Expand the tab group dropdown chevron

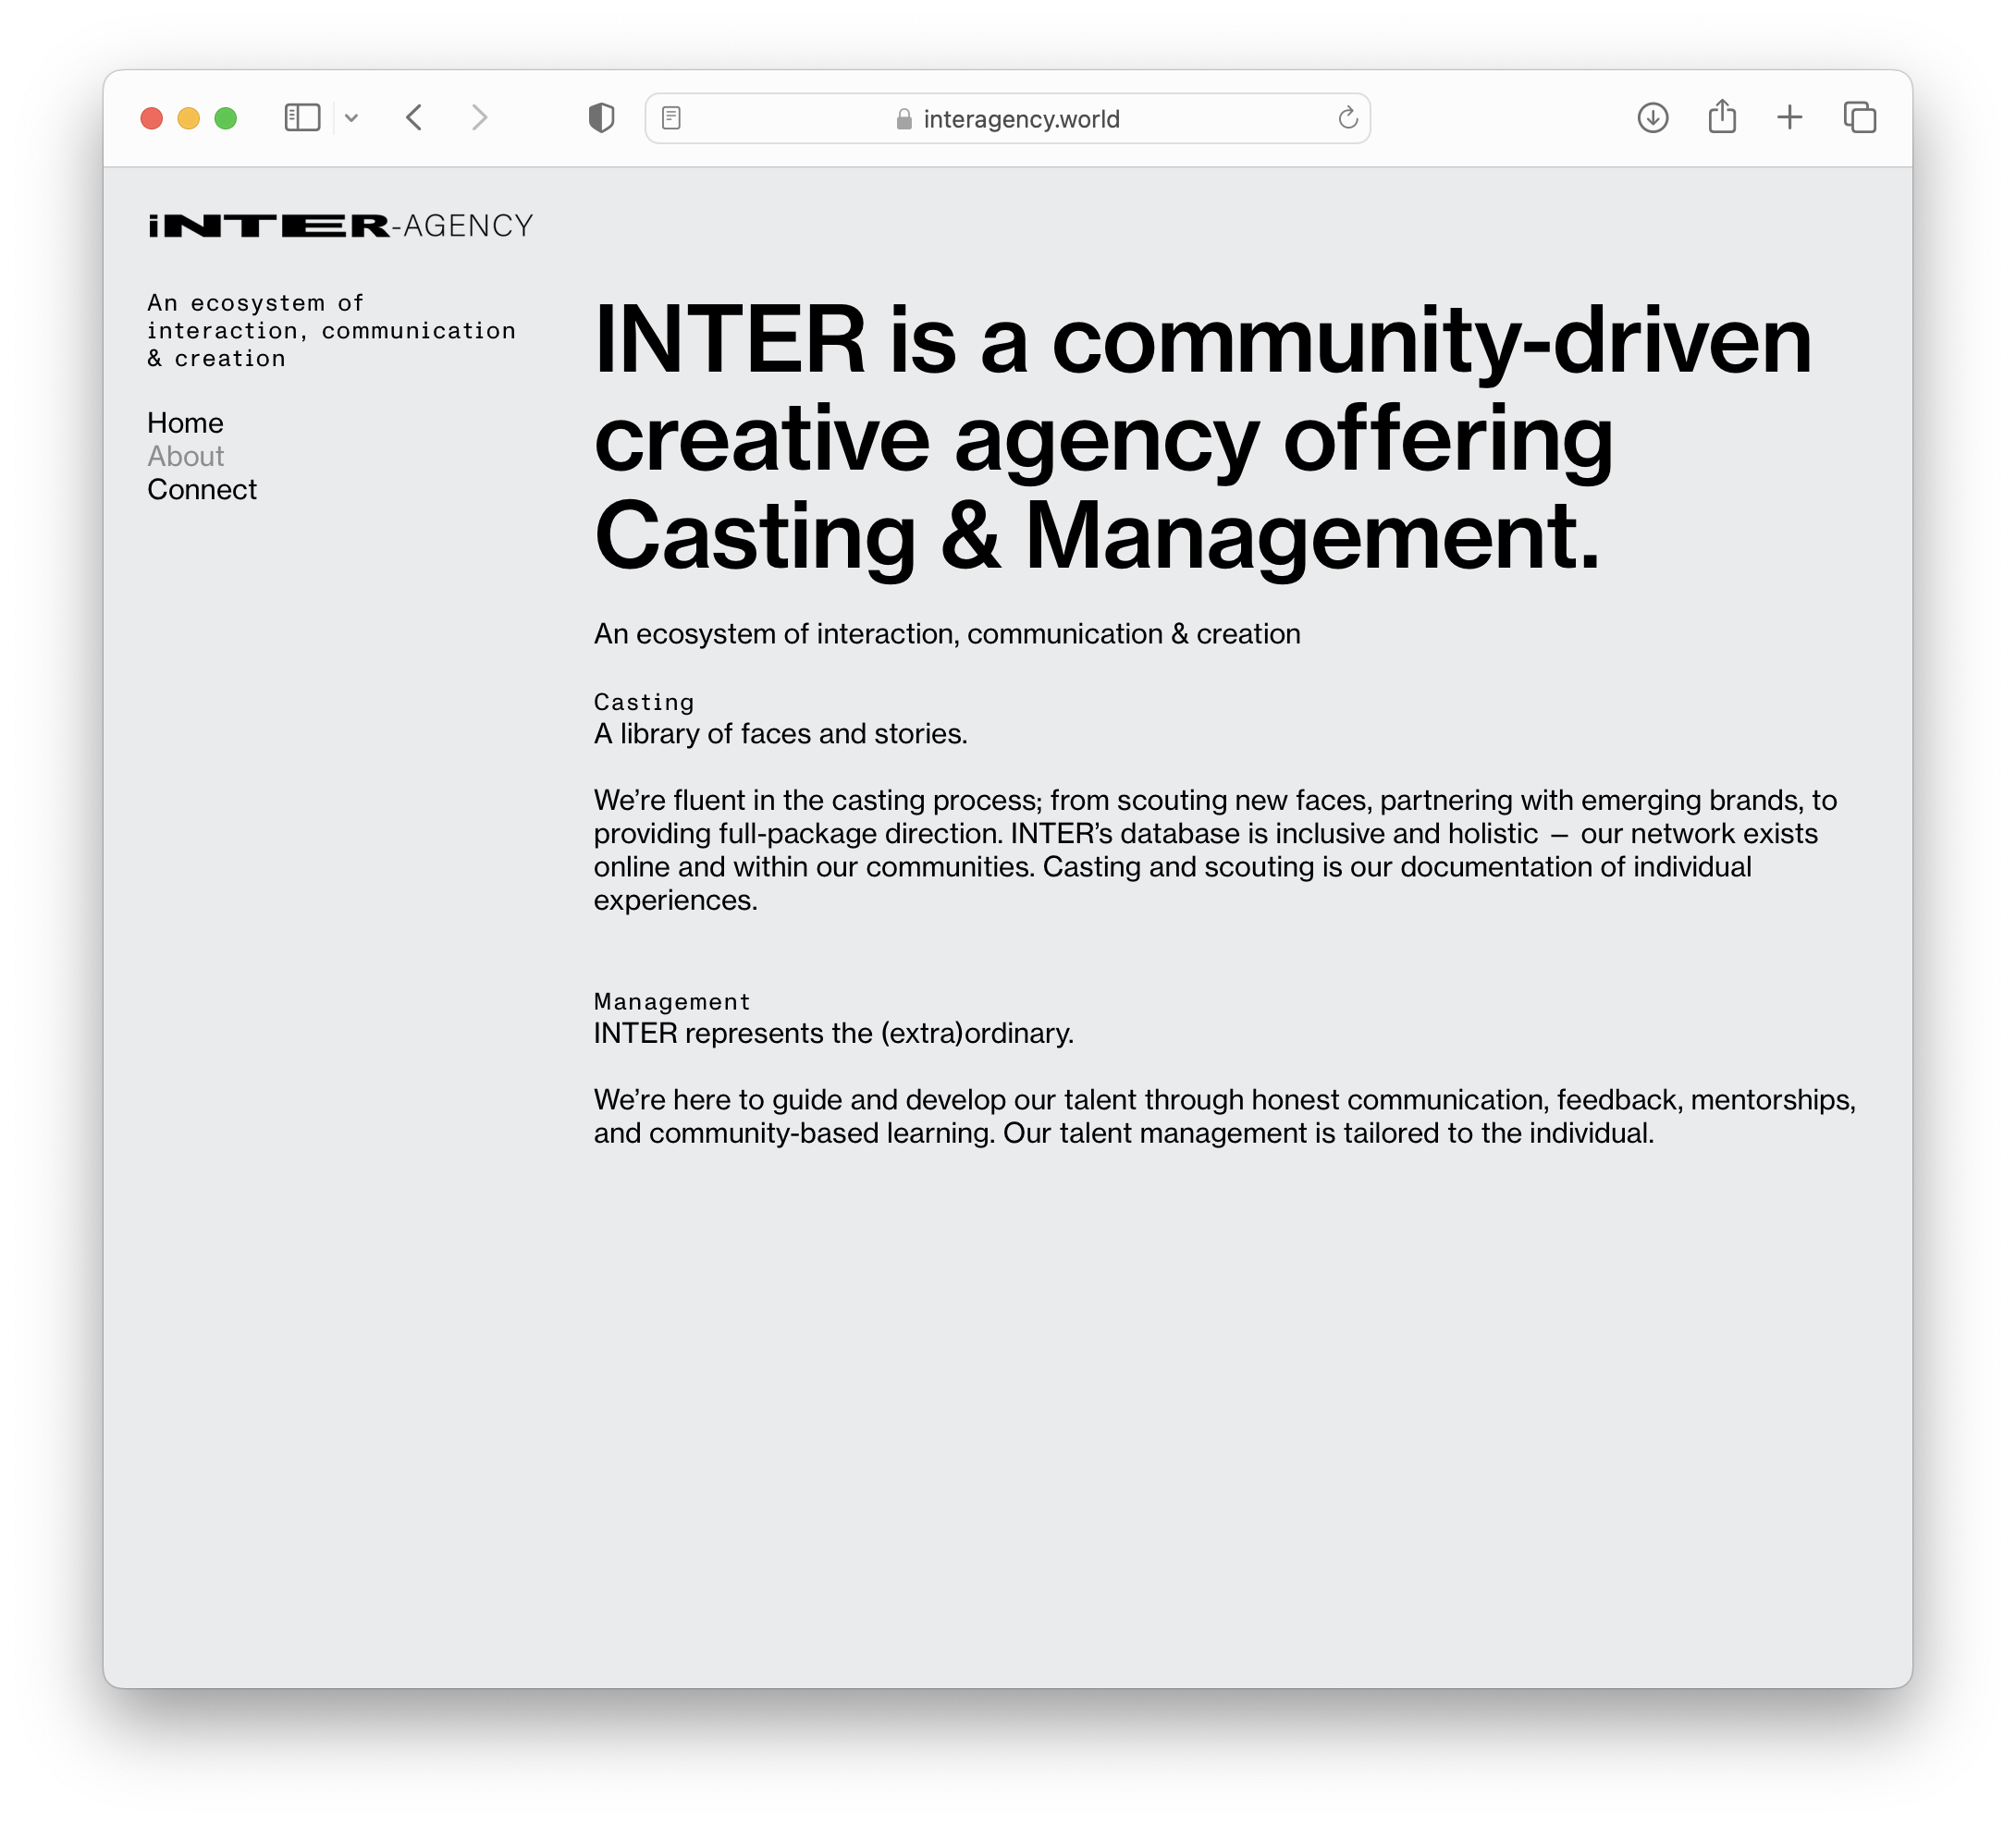click(351, 118)
